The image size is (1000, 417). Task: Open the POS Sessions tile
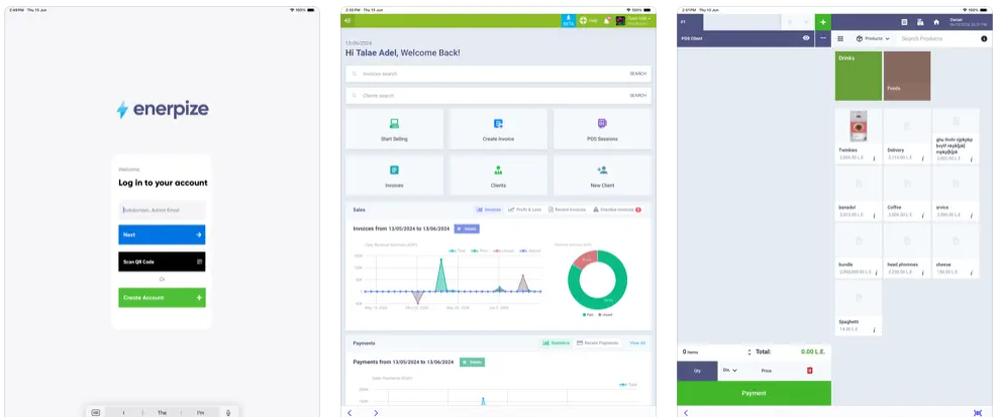click(602, 129)
